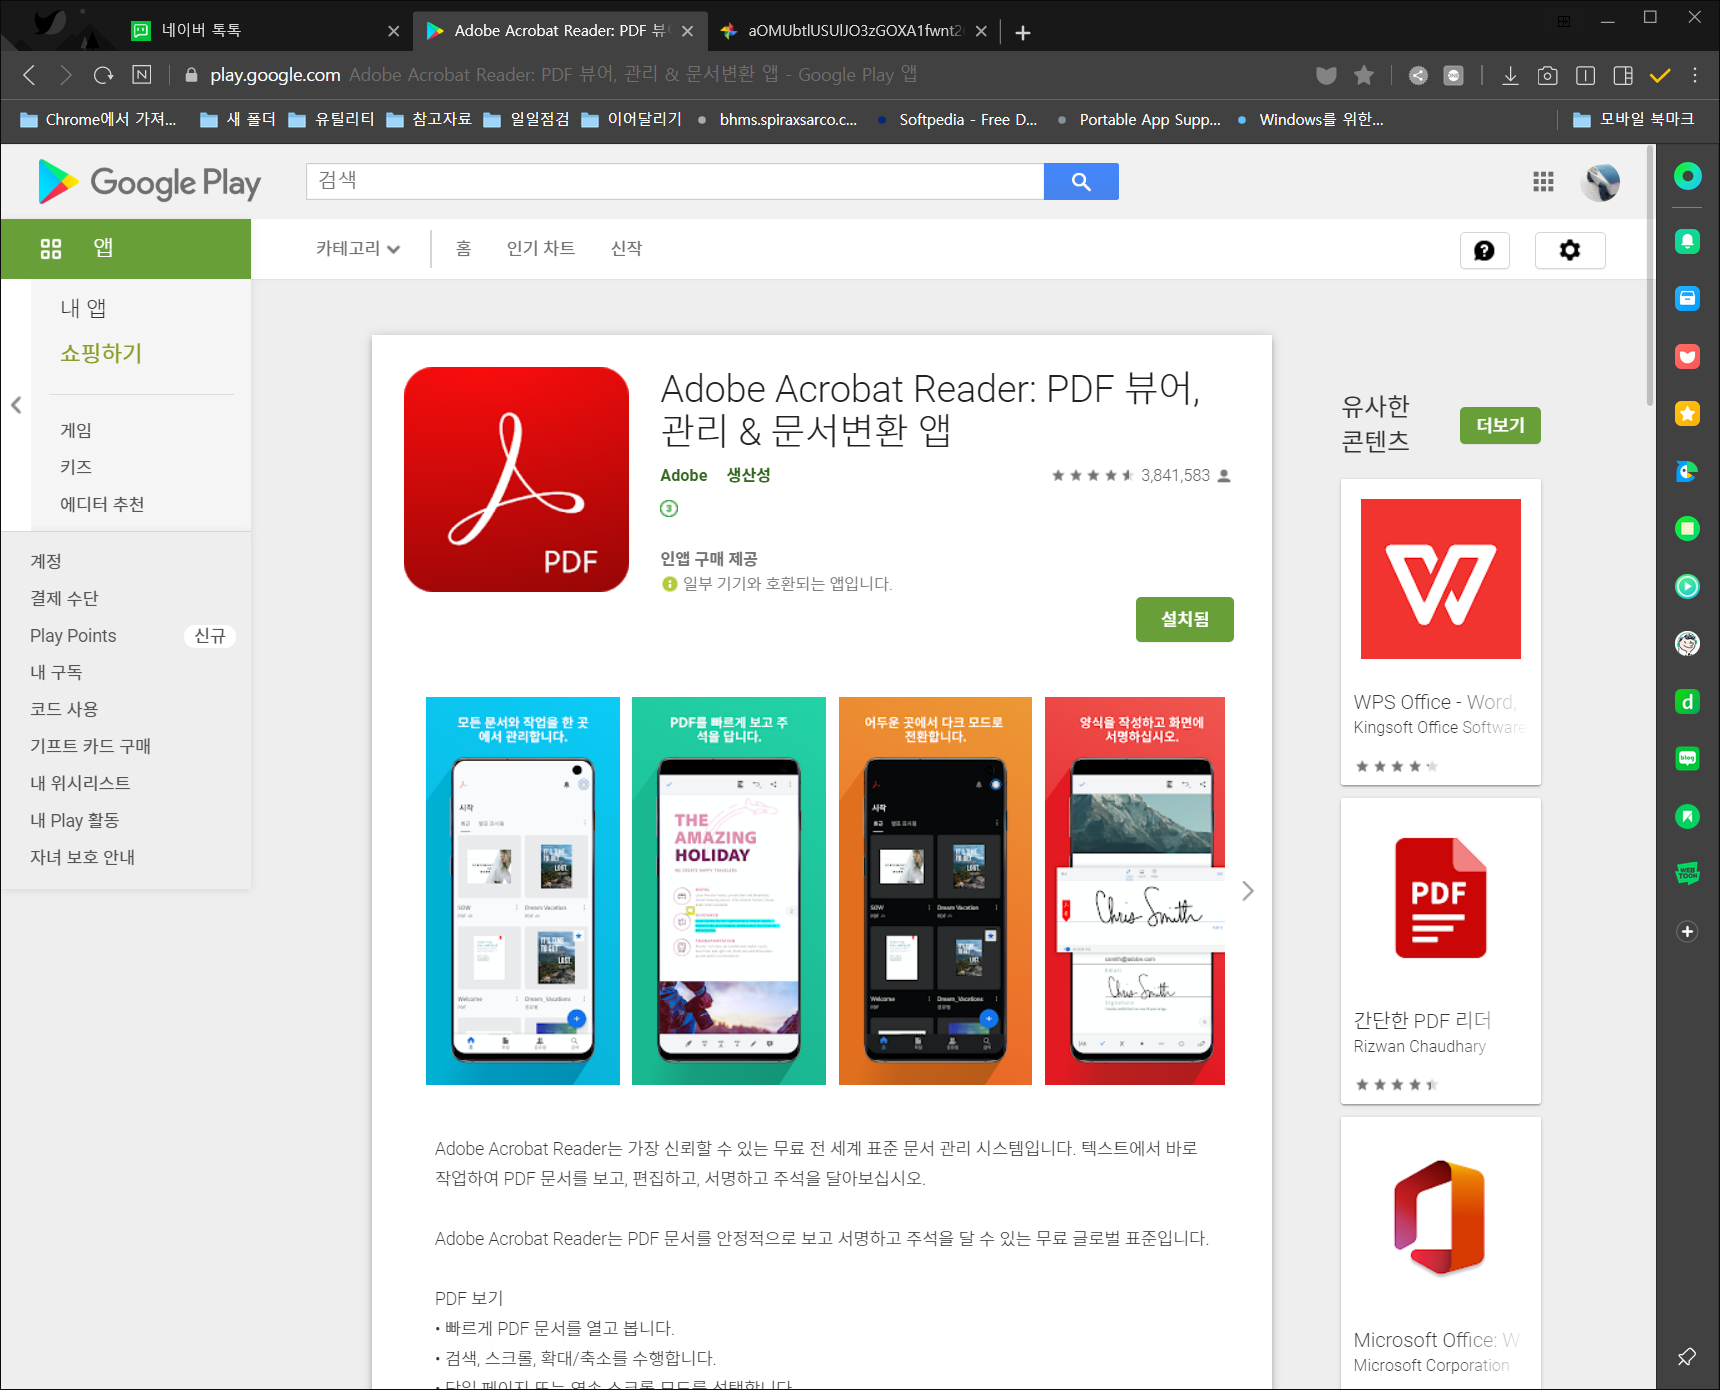Open the Google apps grid
The image size is (1720, 1390).
tap(1543, 181)
